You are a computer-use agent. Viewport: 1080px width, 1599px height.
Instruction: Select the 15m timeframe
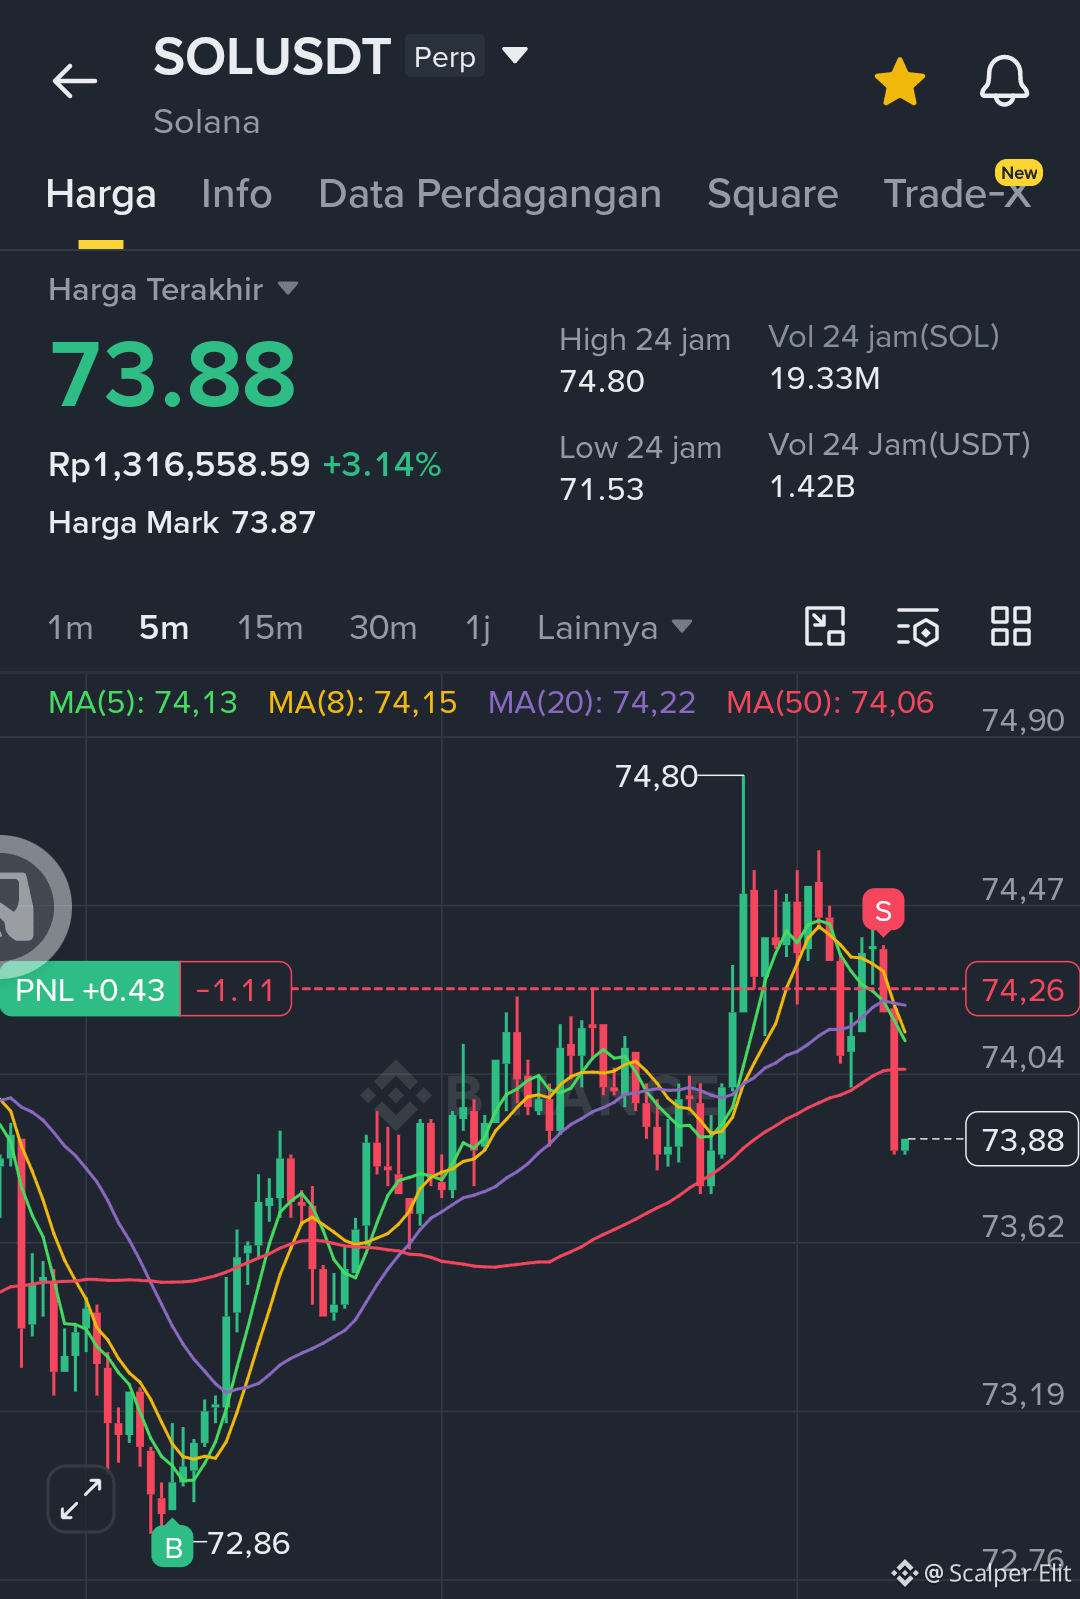[x=270, y=628]
